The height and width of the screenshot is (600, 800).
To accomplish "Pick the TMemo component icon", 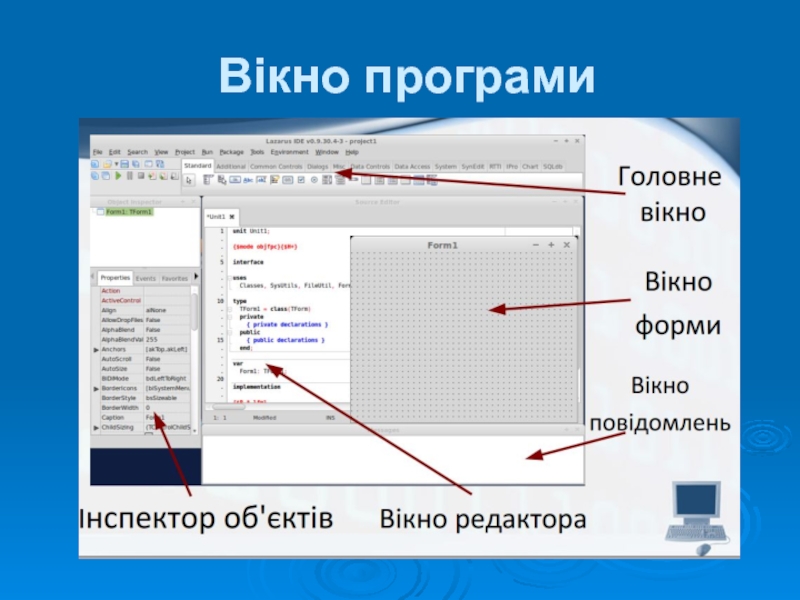I will (x=274, y=180).
